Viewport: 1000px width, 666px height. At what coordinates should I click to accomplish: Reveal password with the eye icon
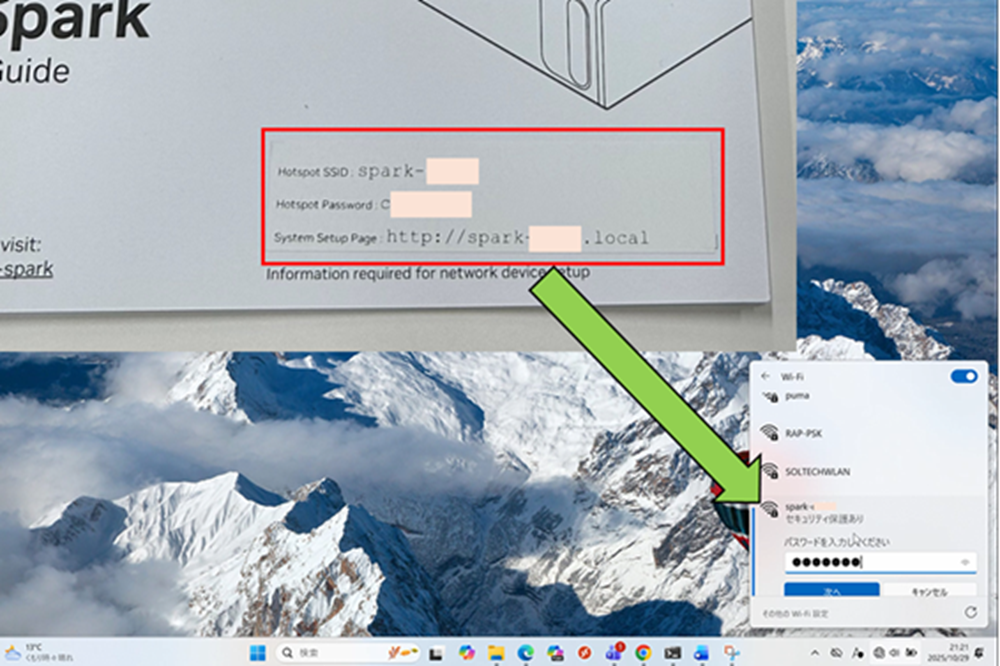click(965, 562)
